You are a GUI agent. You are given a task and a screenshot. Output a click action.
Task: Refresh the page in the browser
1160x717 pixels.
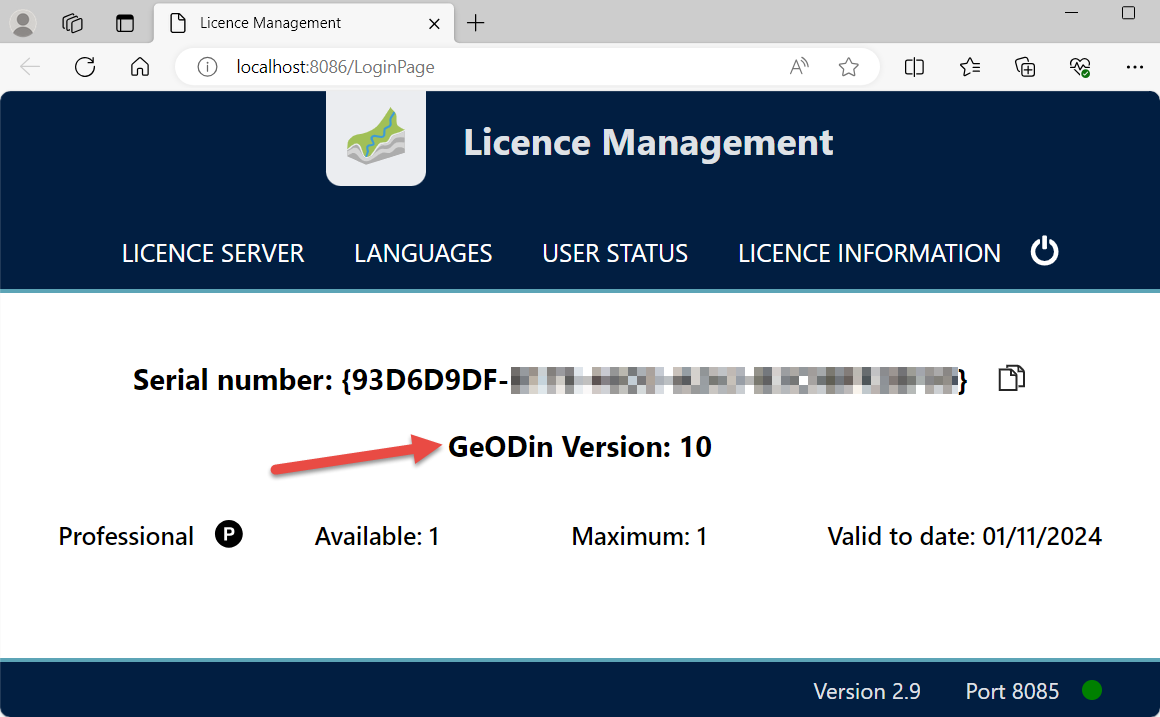(85, 67)
